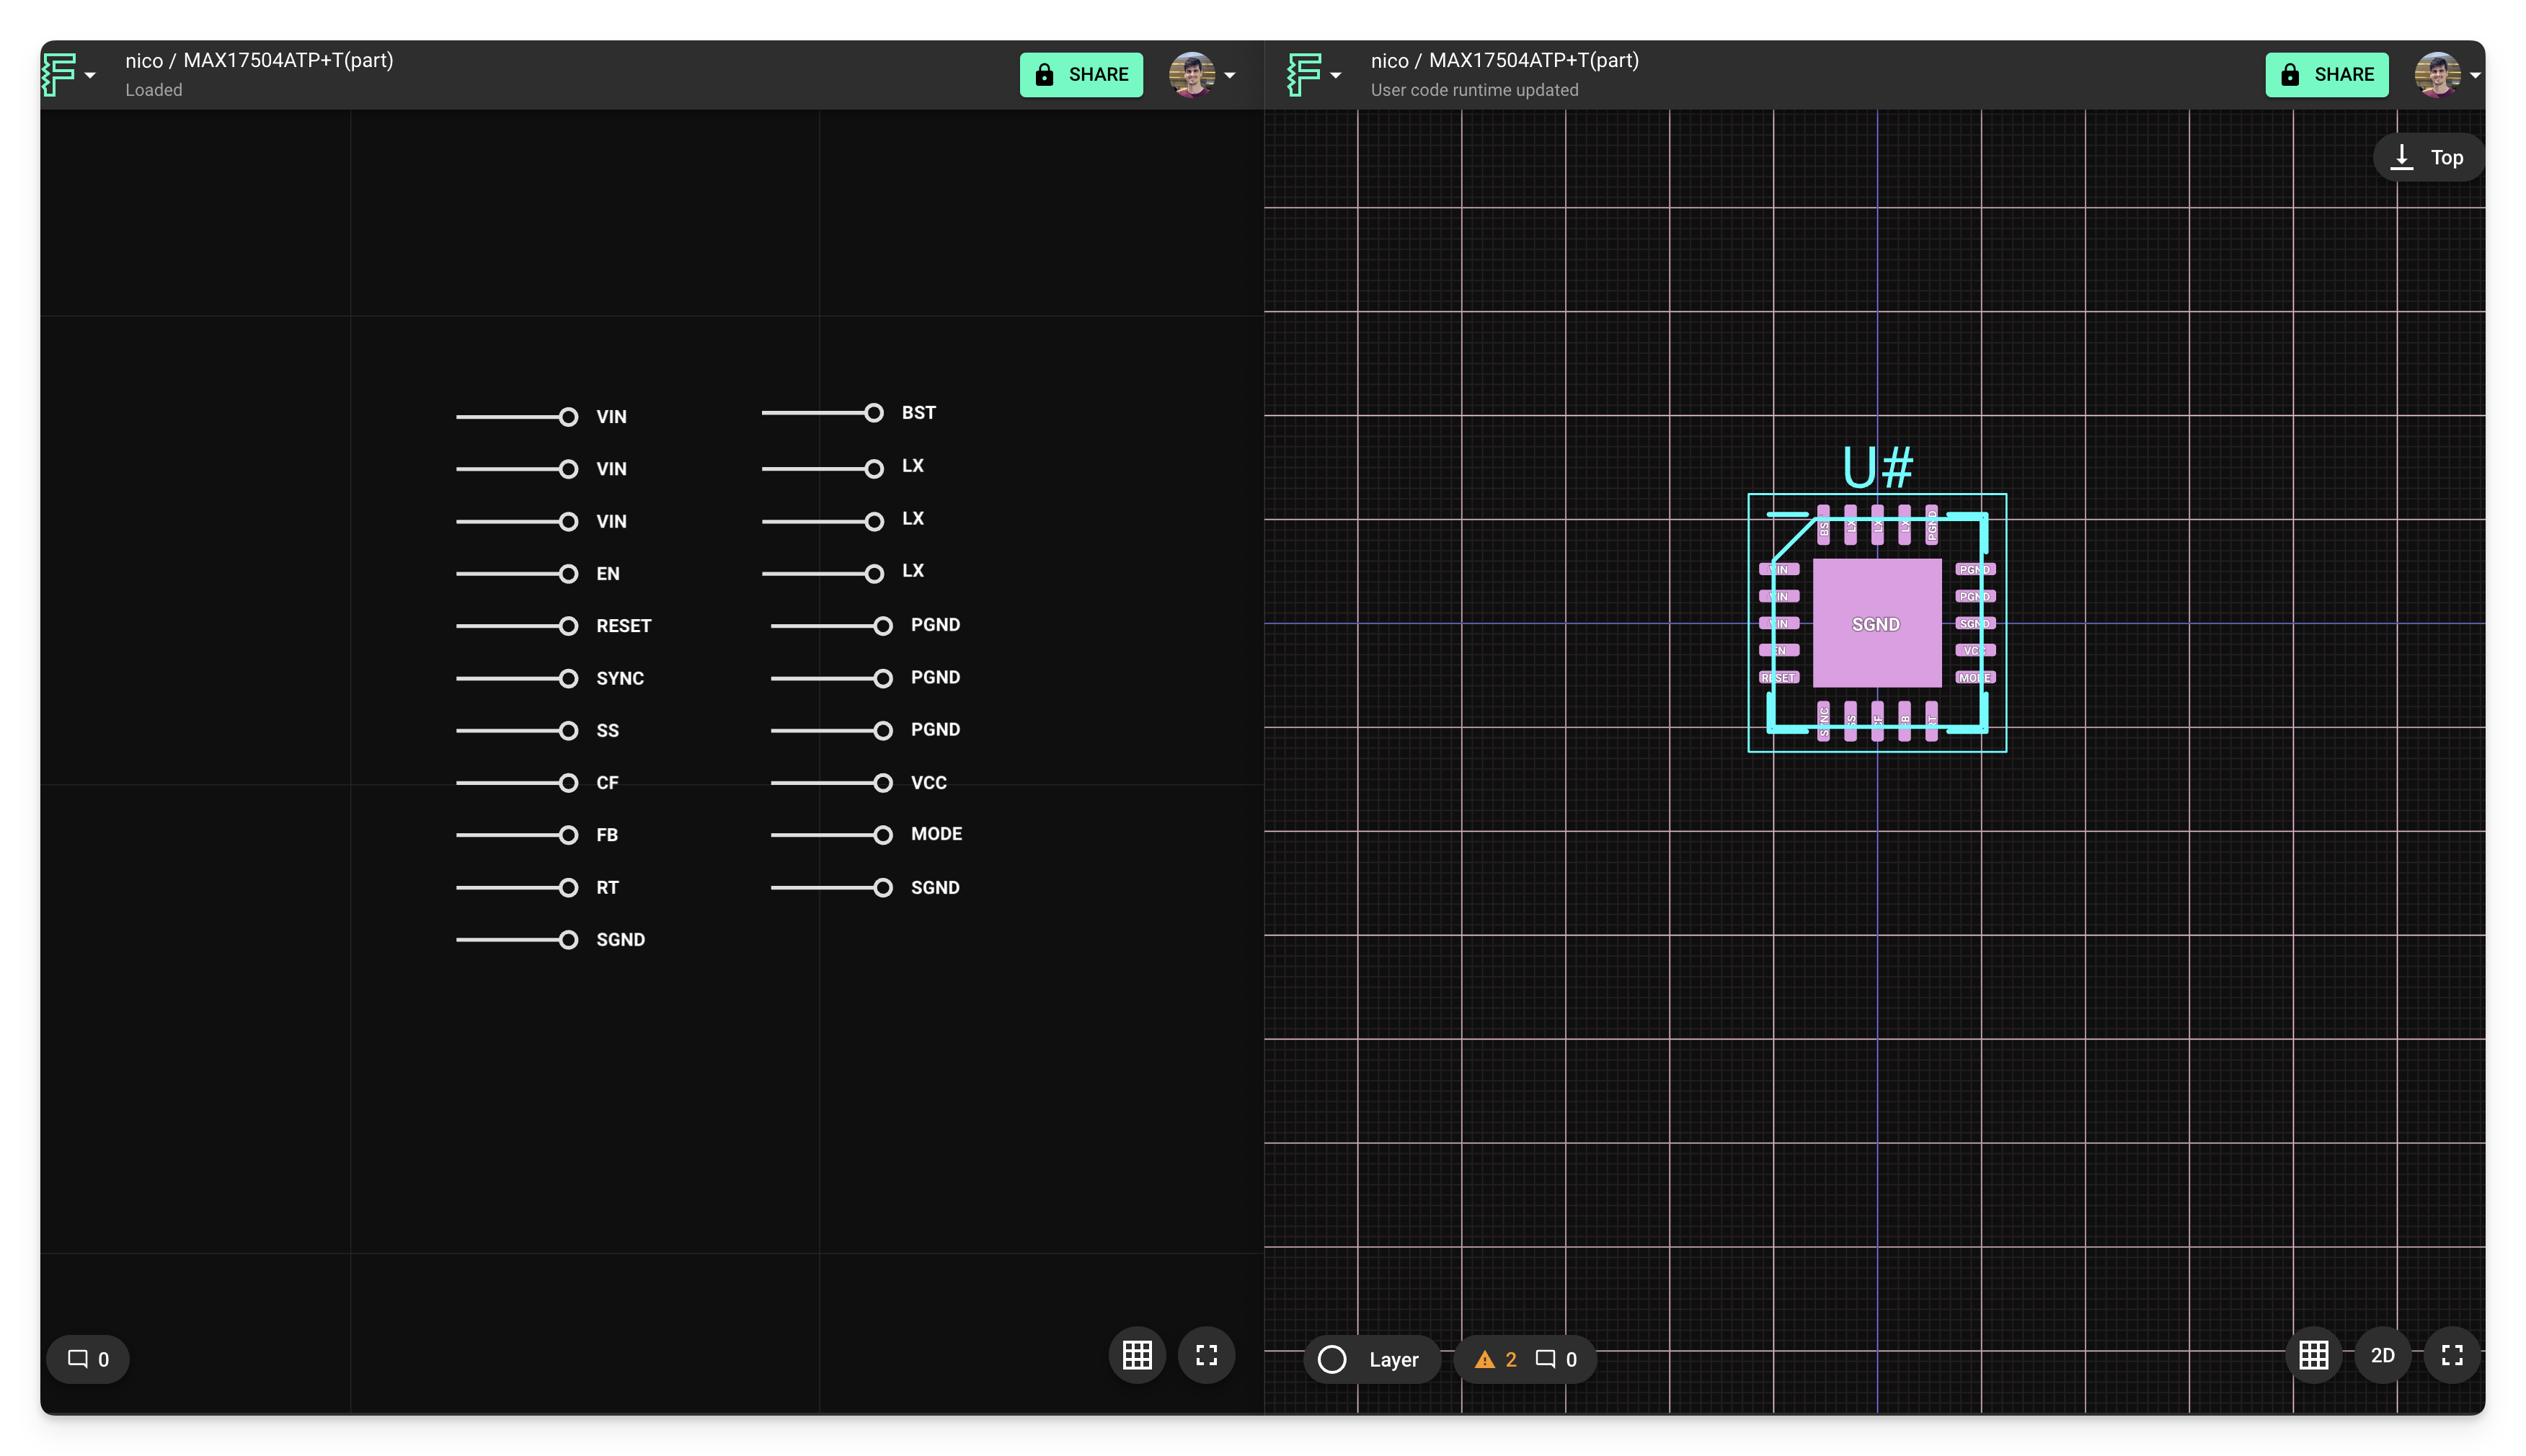Image resolution: width=2526 pixels, height=1456 pixels.
Task: Open the warnings indicator showing 2
Action: click(x=1496, y=1359)
